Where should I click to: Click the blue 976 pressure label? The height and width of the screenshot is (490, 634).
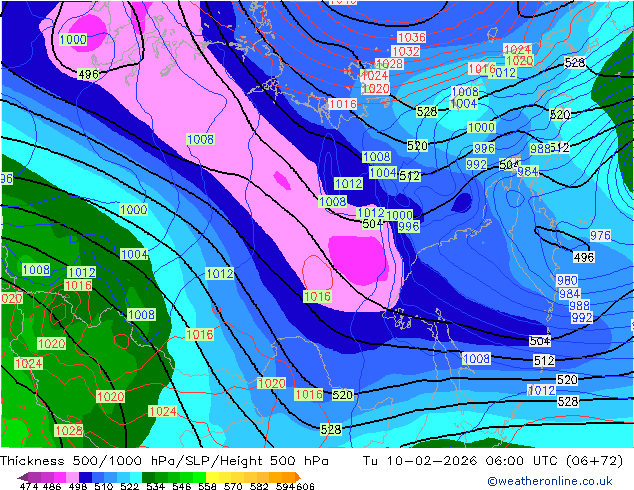pyautogui.click(x=600, y=235)
